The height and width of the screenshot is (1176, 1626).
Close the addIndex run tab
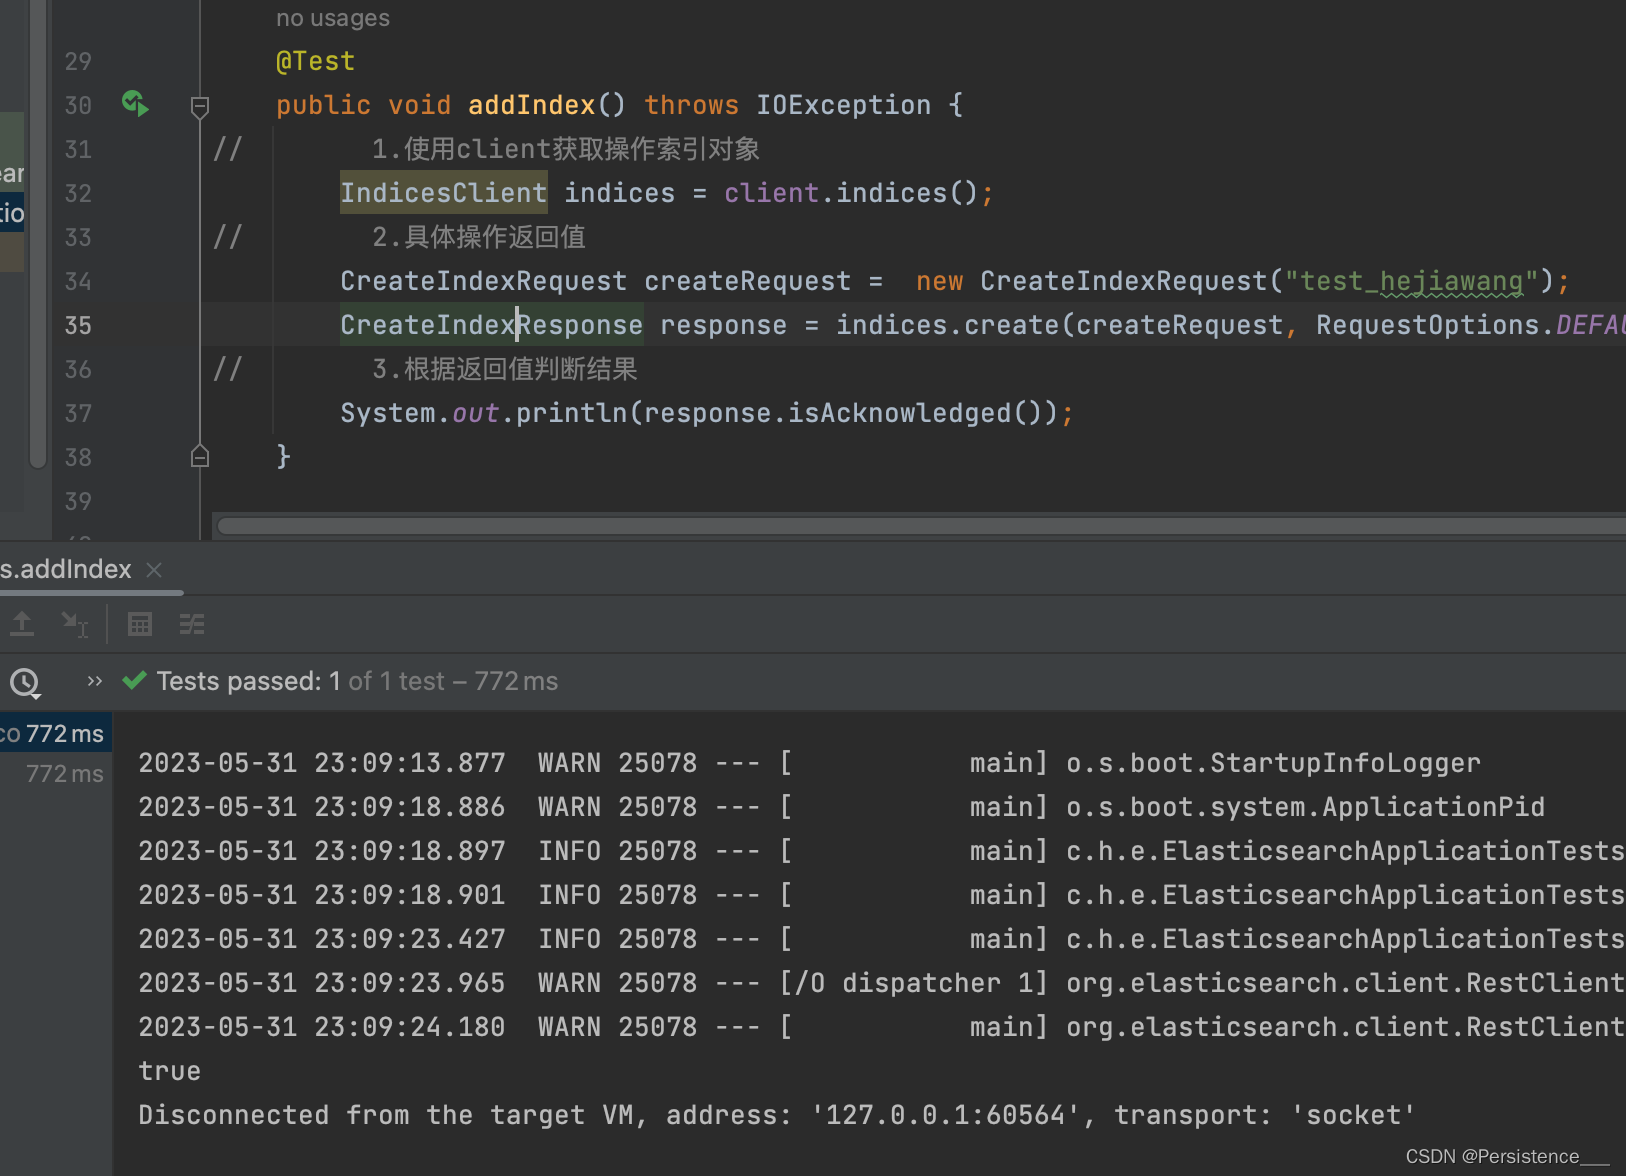click(x=154, y=569)
